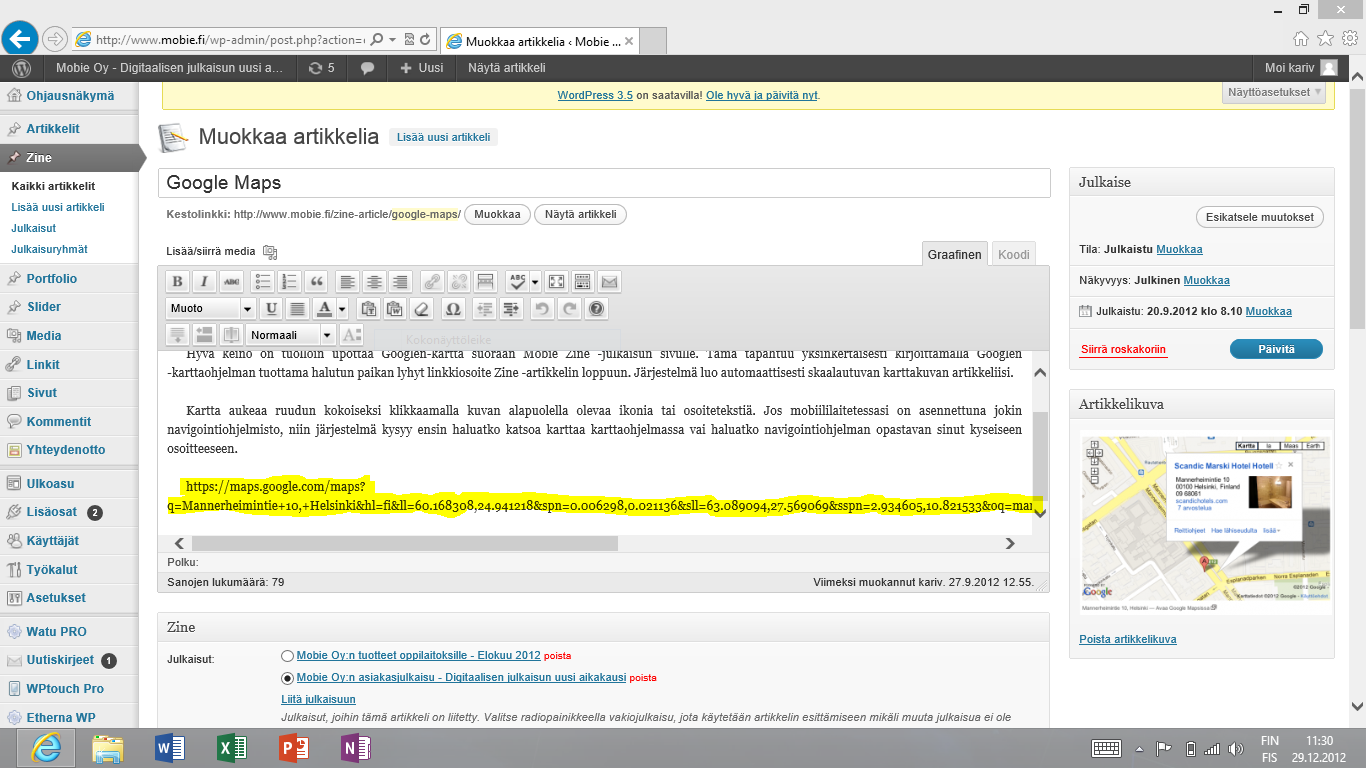
Task: Open the Normaali style dropdown
Action: coord(291,335)
